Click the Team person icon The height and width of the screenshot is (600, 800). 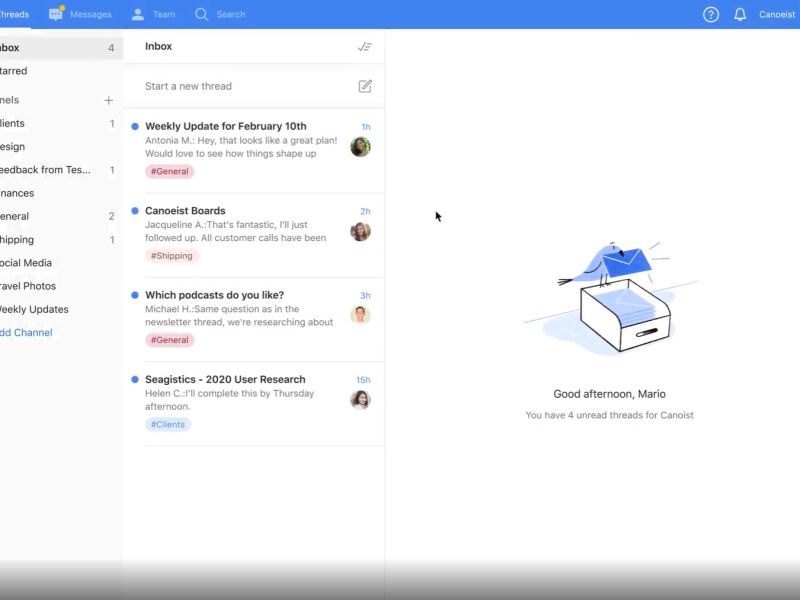(138, 14)
